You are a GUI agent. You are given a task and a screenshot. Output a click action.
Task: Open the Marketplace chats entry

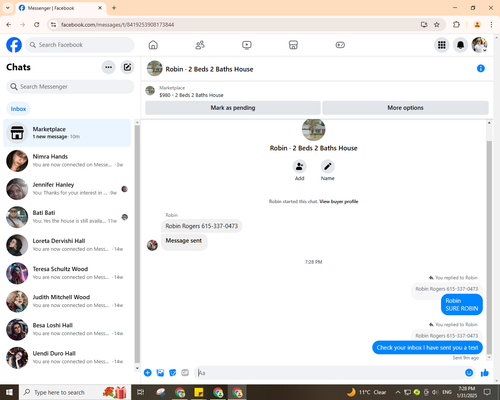(x=67, y=133)
